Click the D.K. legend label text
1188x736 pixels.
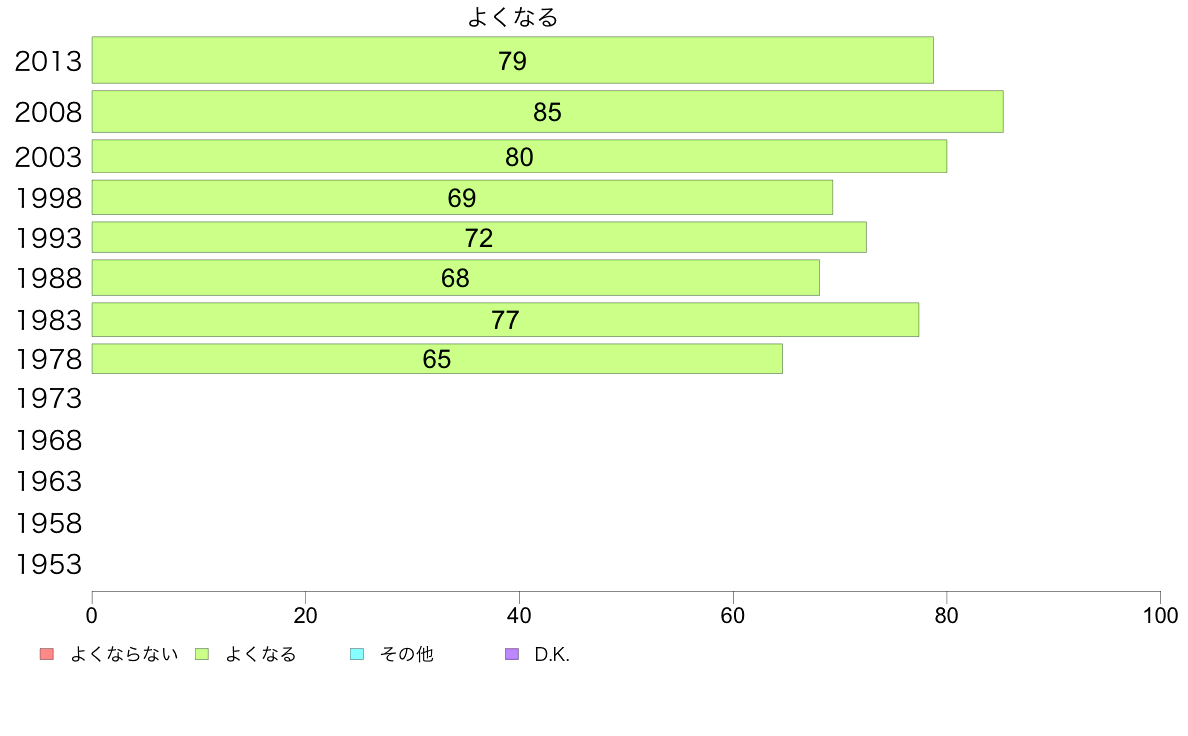click(x=552, y=654)
